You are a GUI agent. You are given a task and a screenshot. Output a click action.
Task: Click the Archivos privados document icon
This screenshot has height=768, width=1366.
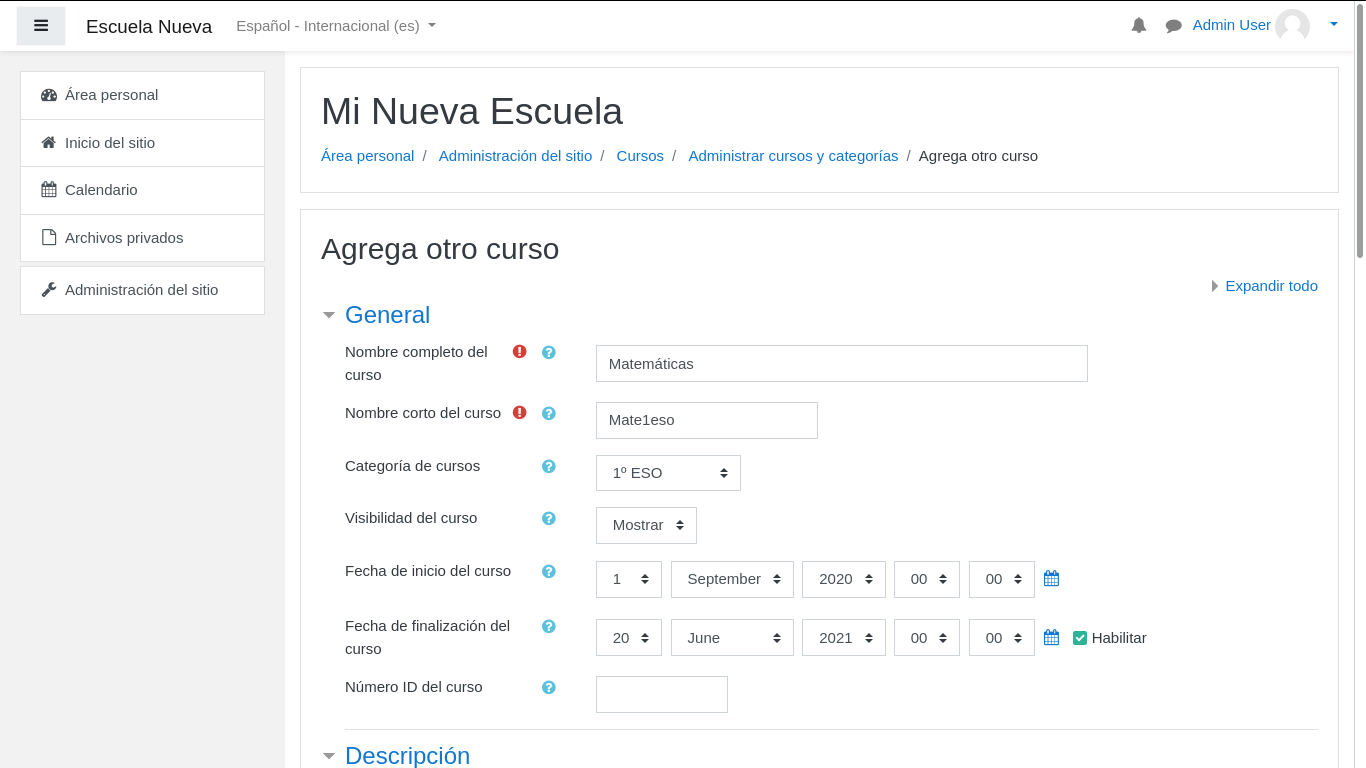(48, 237)
